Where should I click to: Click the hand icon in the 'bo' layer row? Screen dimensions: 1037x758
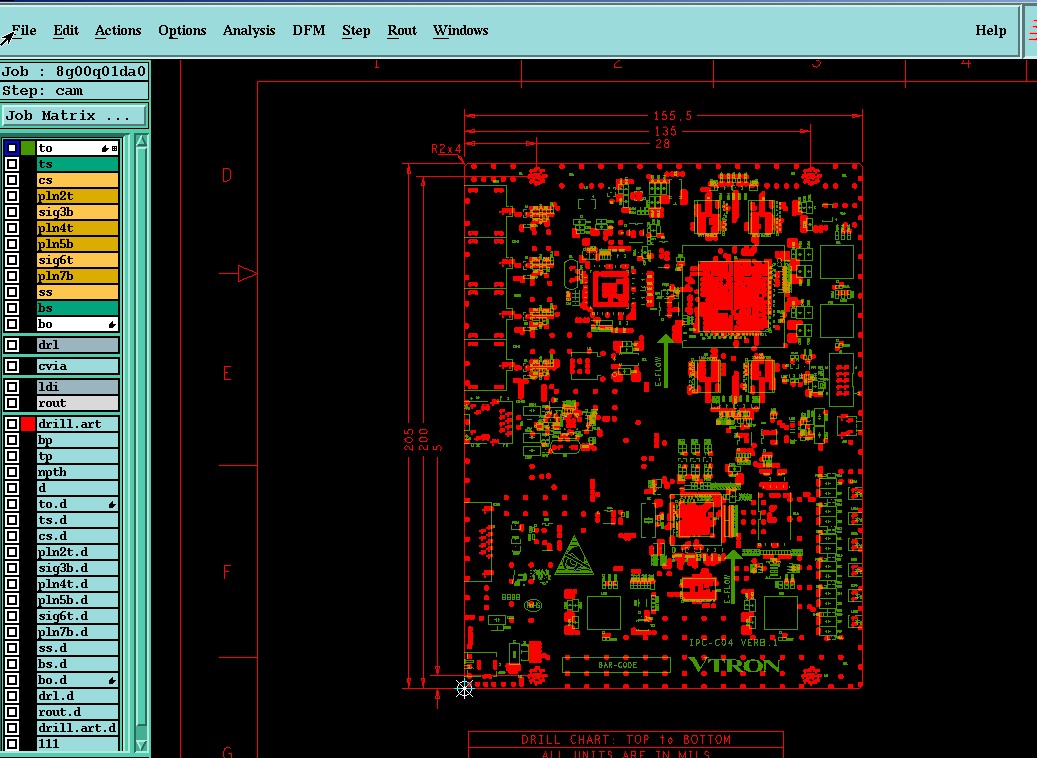point(112,324)
